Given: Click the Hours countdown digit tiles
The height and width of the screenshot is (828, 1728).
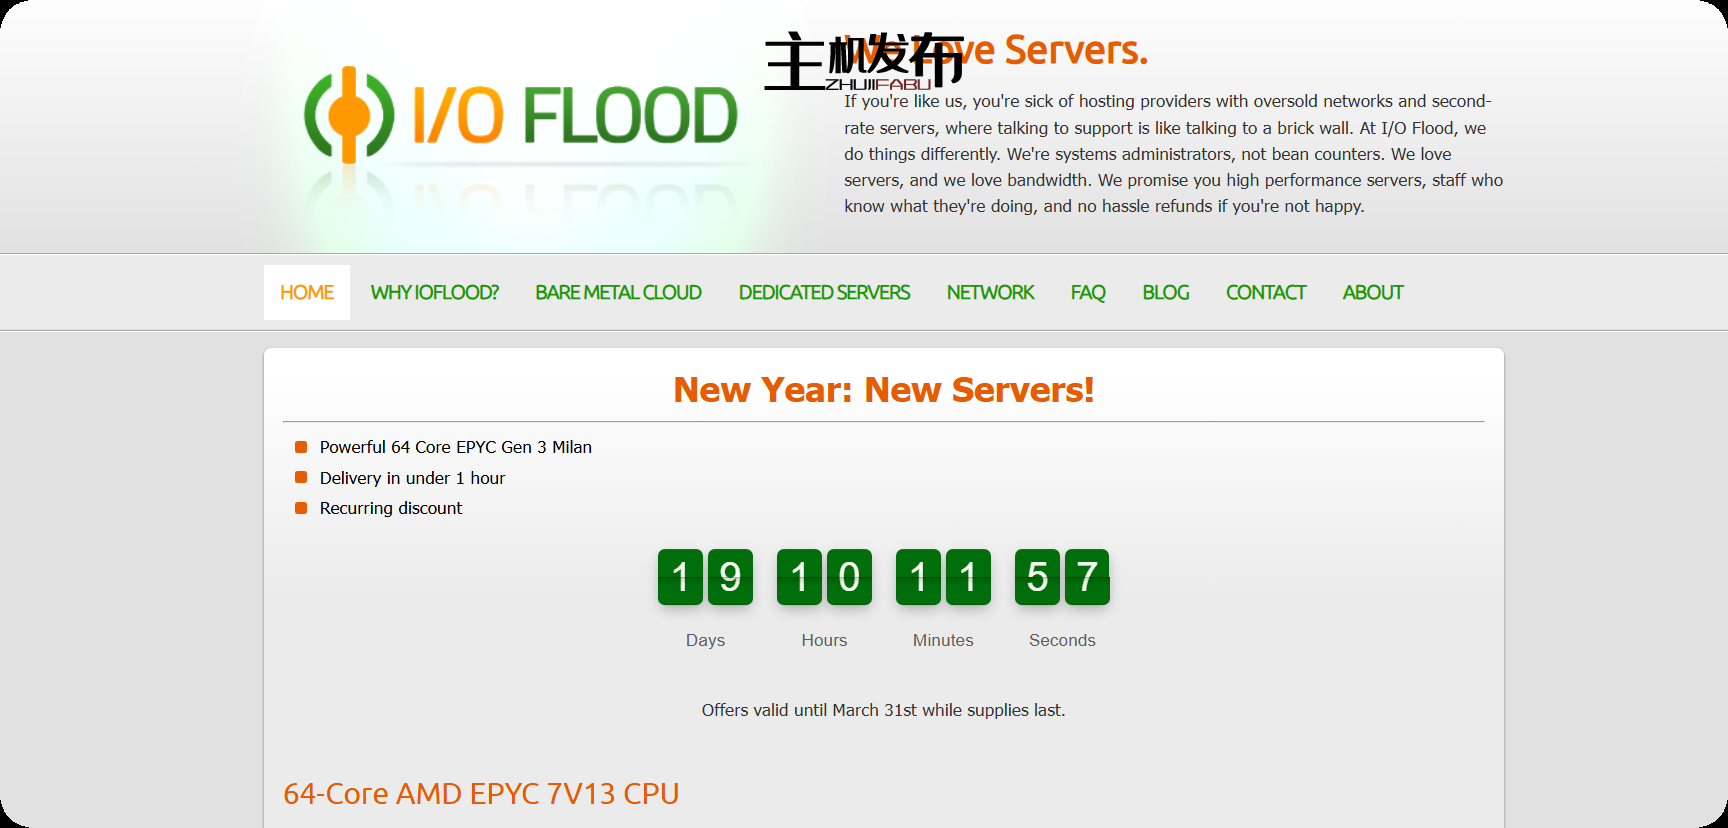Looking at the screenshot, I should 824,577.
